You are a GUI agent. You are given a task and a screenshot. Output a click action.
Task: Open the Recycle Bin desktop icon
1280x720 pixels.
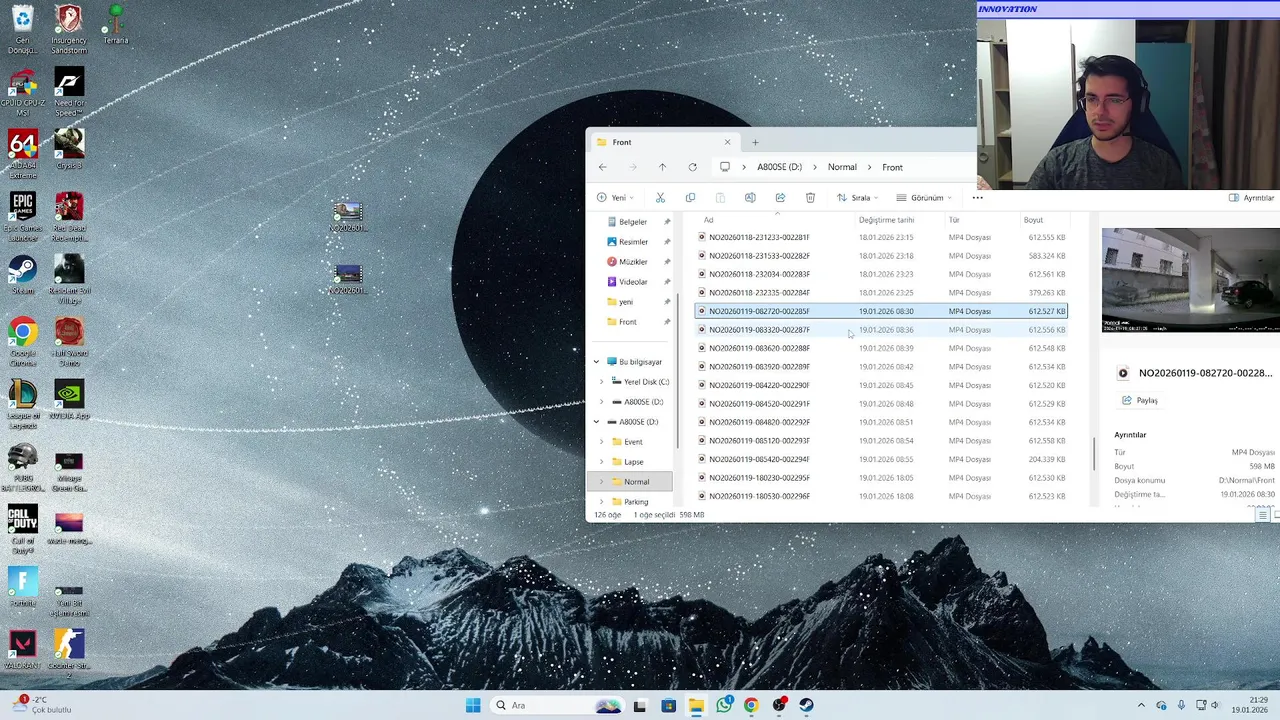[x=22, y=30]
